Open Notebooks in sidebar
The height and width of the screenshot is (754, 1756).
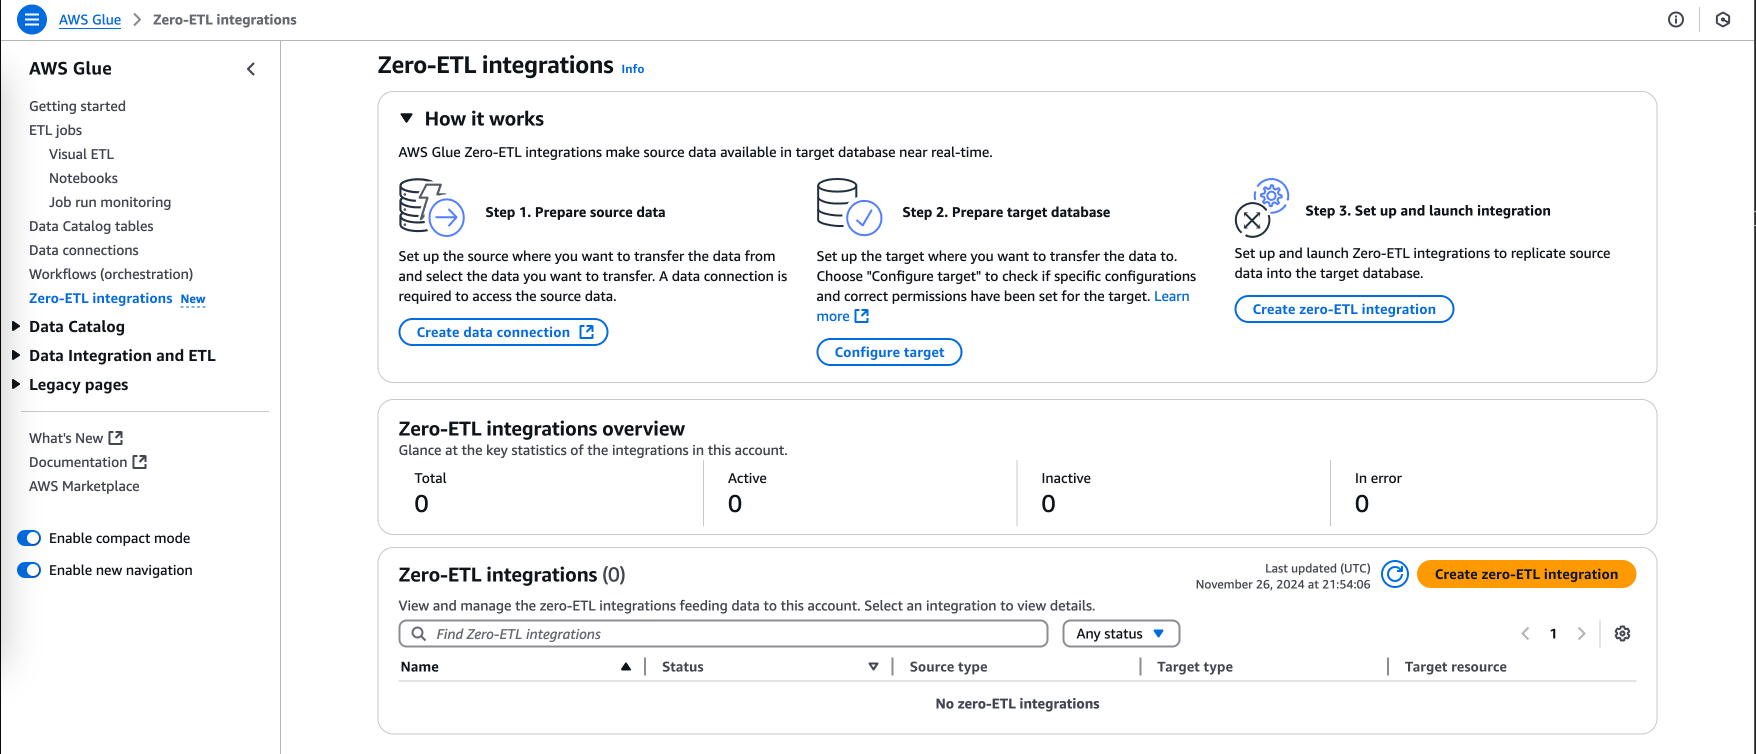(x=83, y=178)
